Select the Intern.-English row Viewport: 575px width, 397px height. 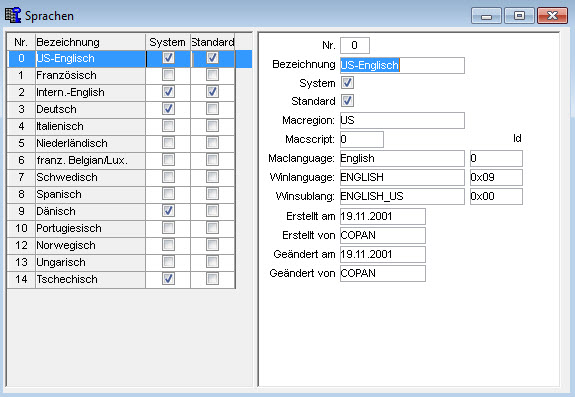[x=121, y=92]
